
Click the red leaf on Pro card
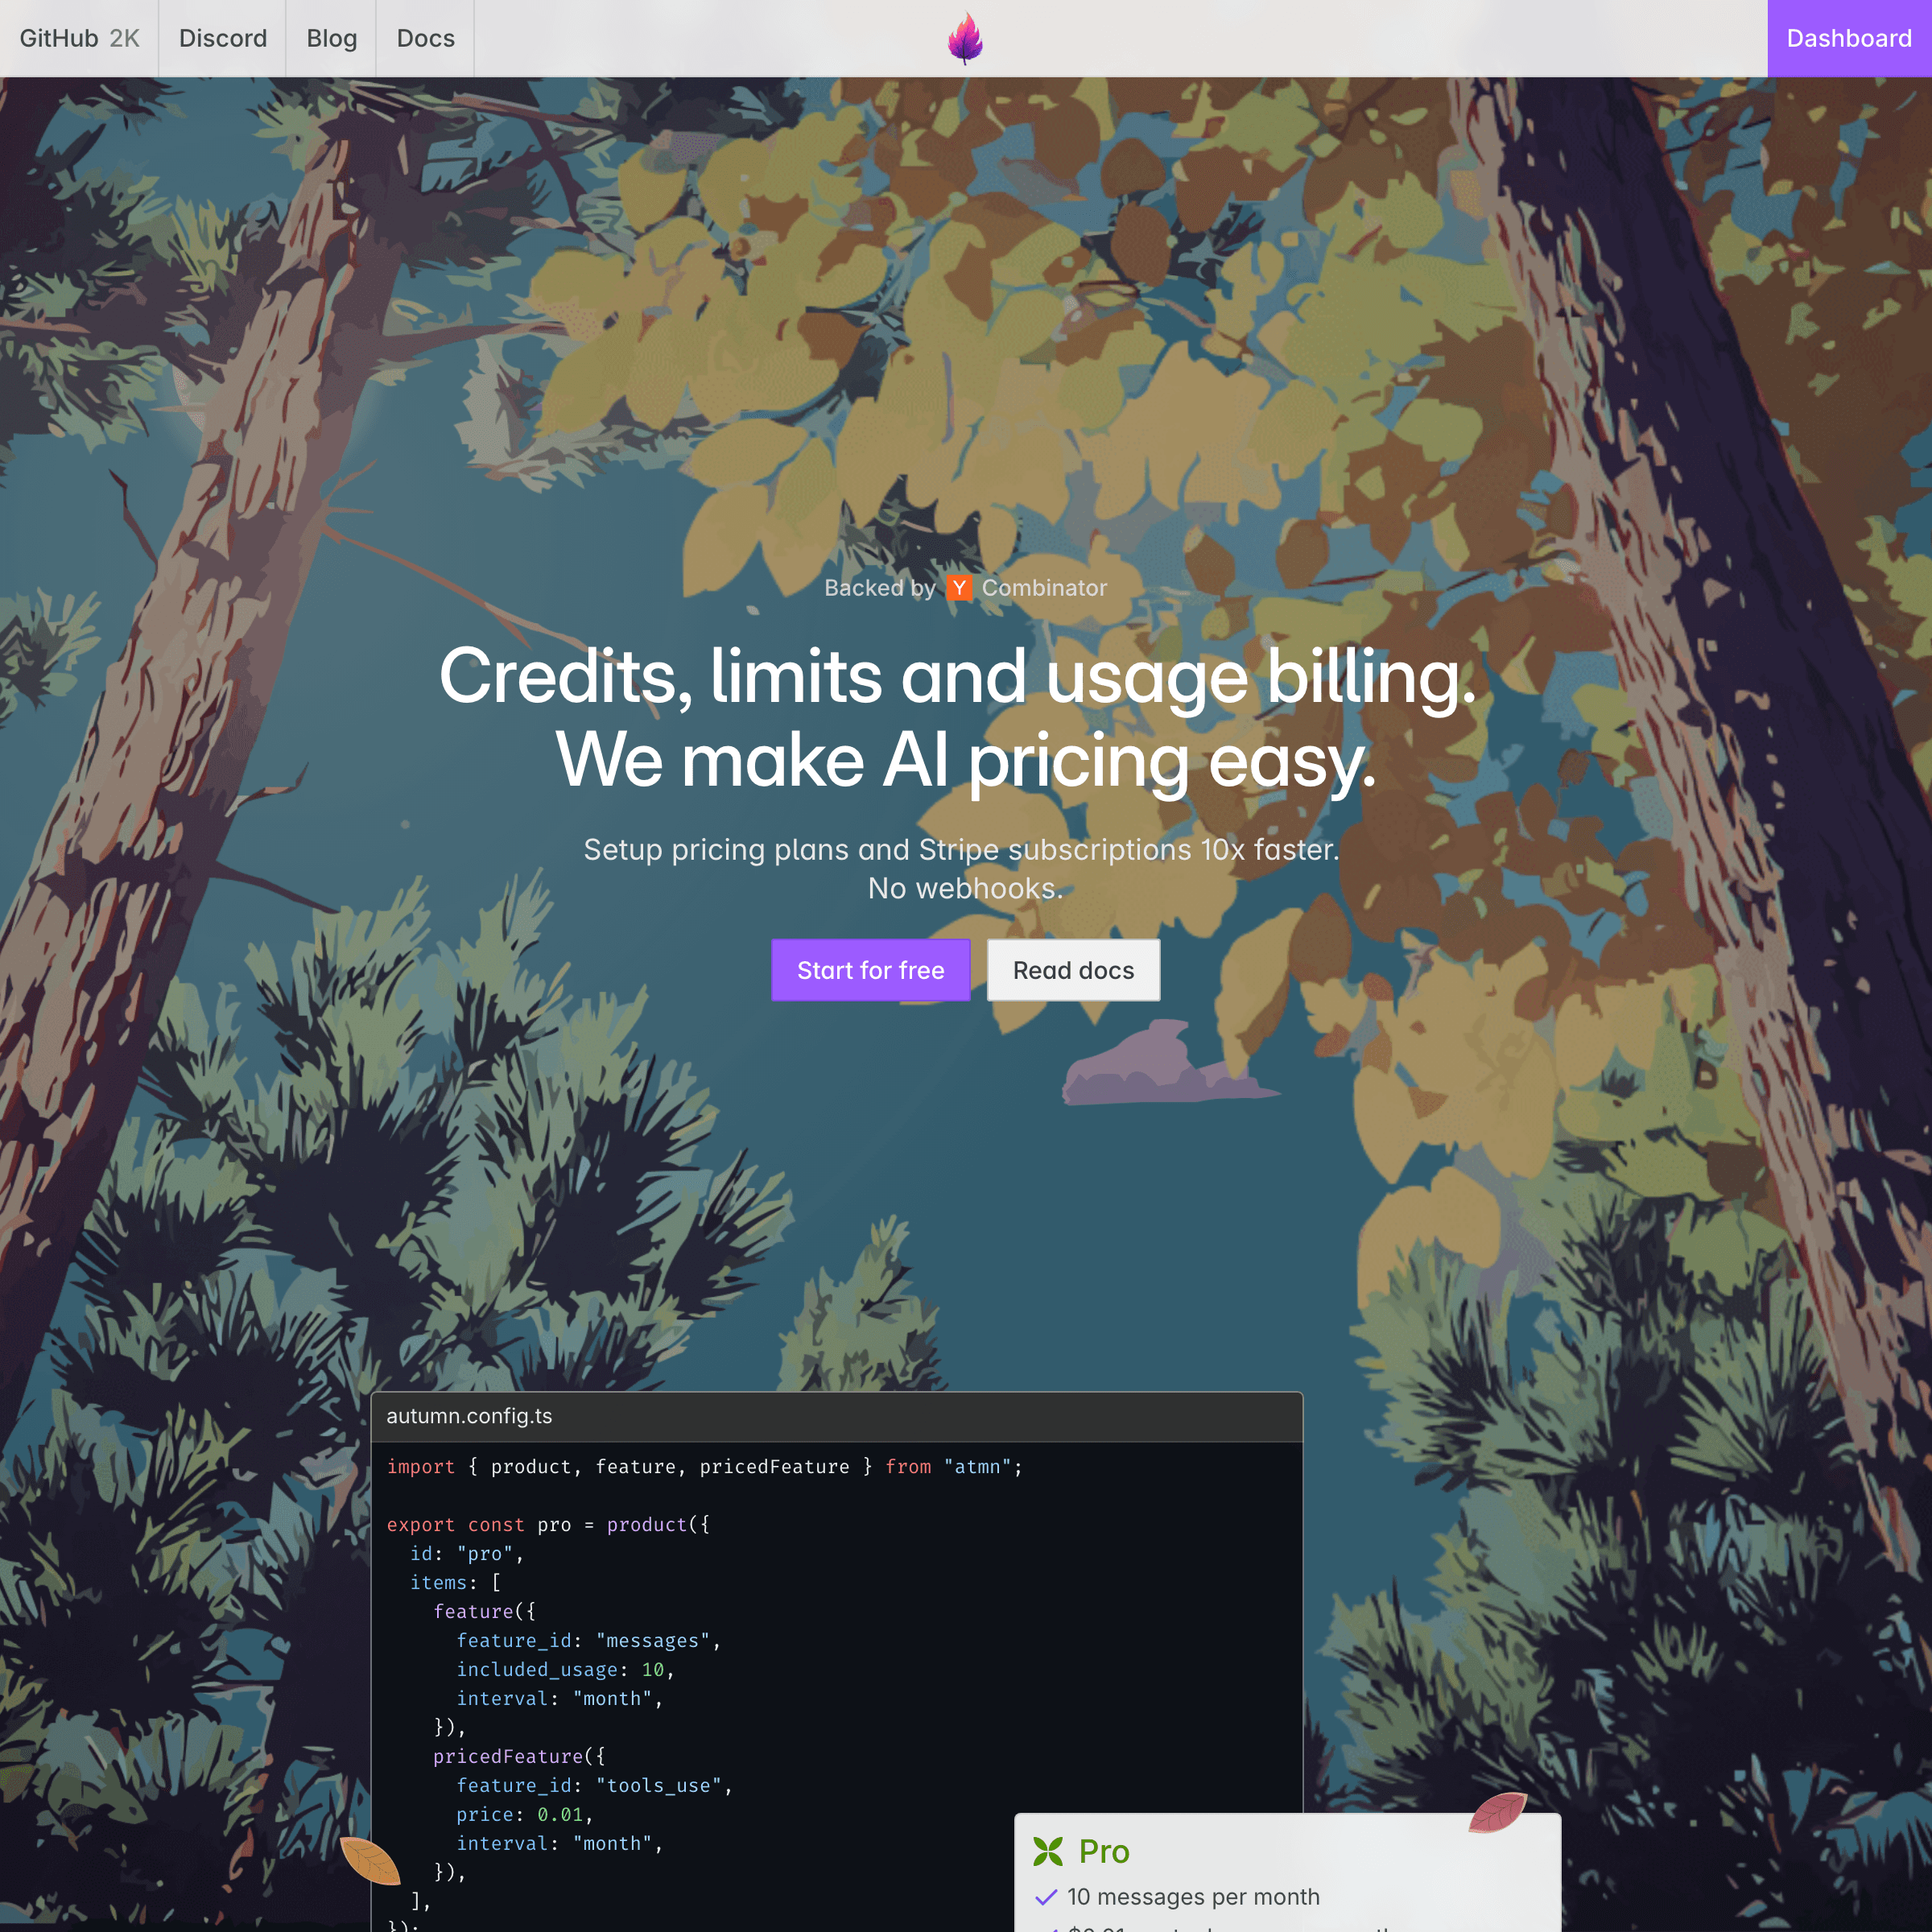pos(1497,1812)
